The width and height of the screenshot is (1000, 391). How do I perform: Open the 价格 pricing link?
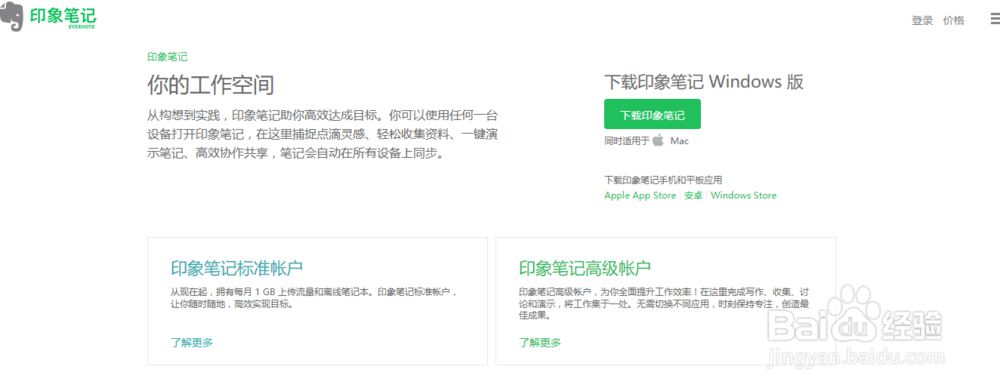point(953,20)
